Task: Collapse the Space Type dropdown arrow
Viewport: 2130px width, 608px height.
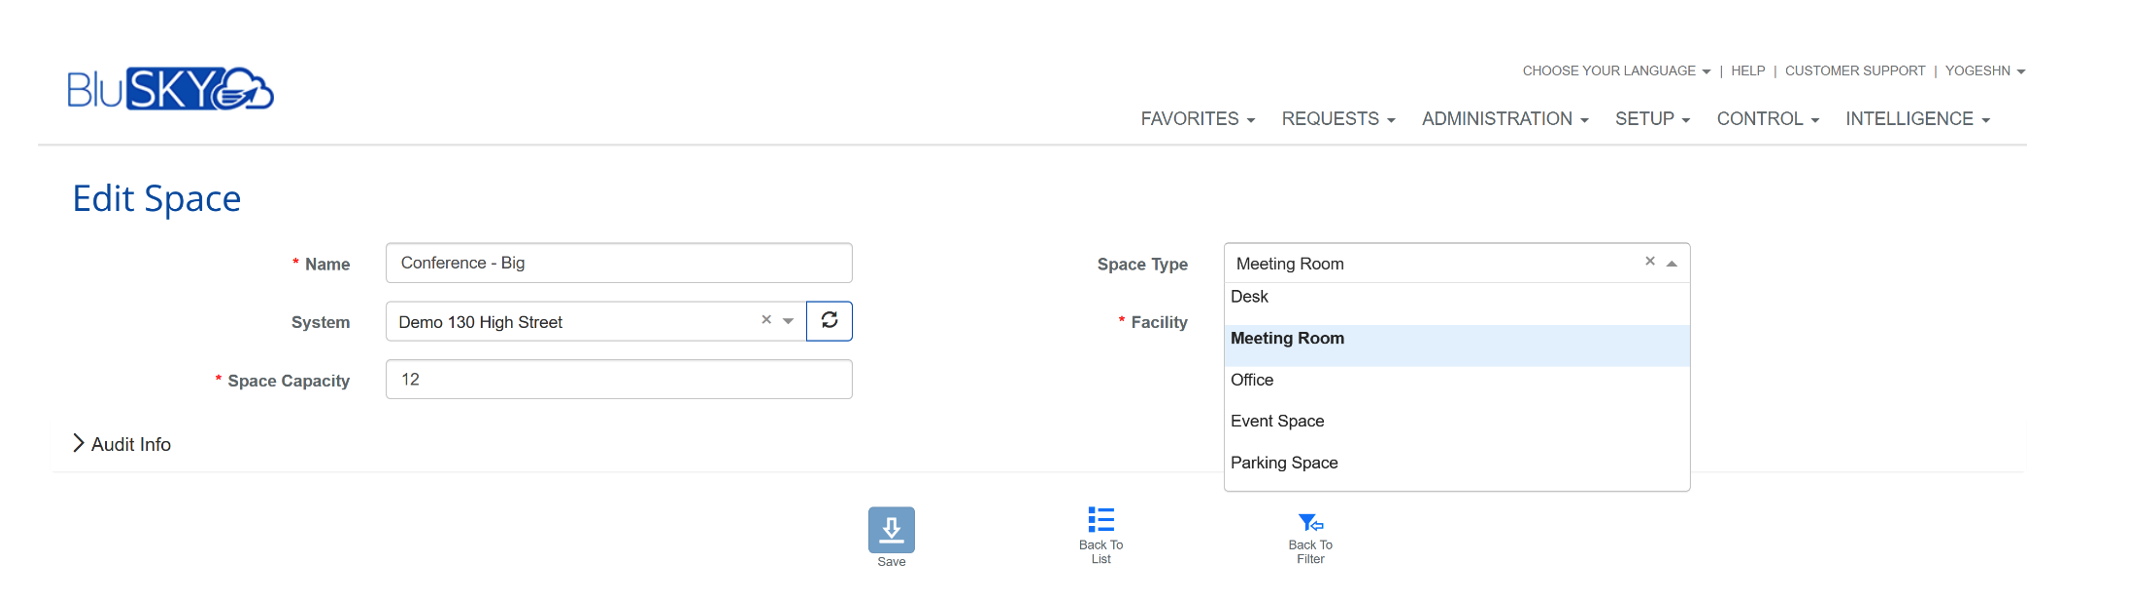Action: (x=1672, y=264)
